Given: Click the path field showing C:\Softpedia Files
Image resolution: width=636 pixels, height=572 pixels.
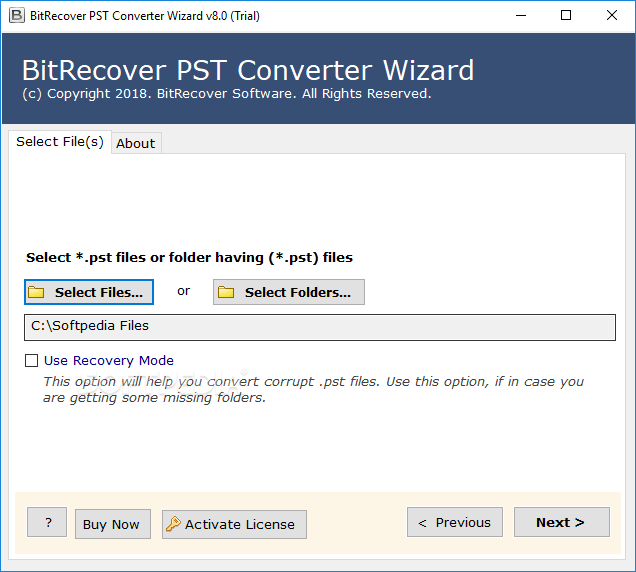Looking at the screenshot, I should [320, 327].
